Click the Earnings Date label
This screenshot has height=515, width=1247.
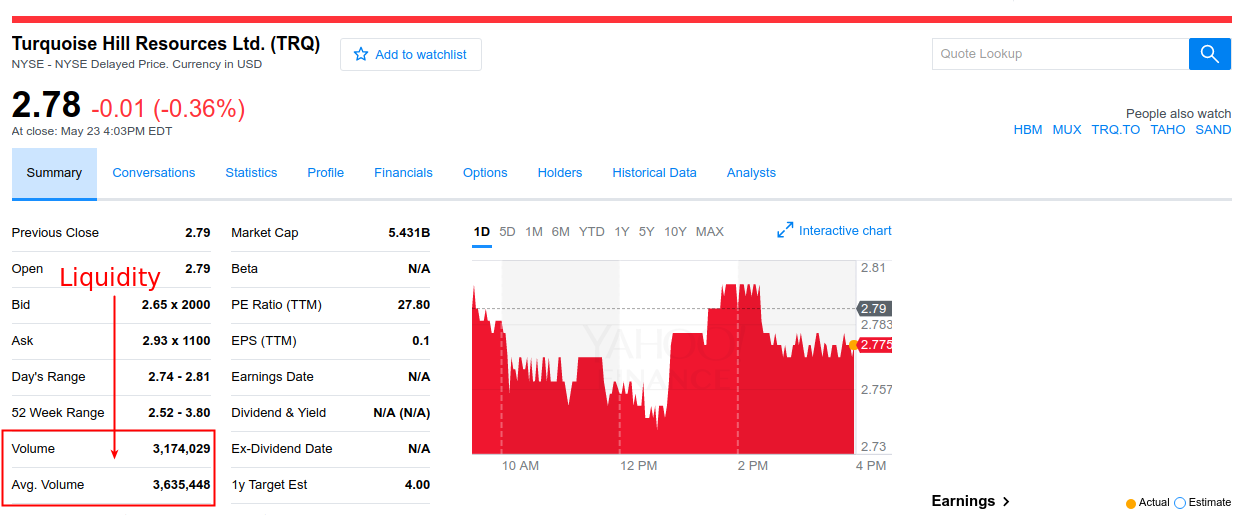coord(272,377)
